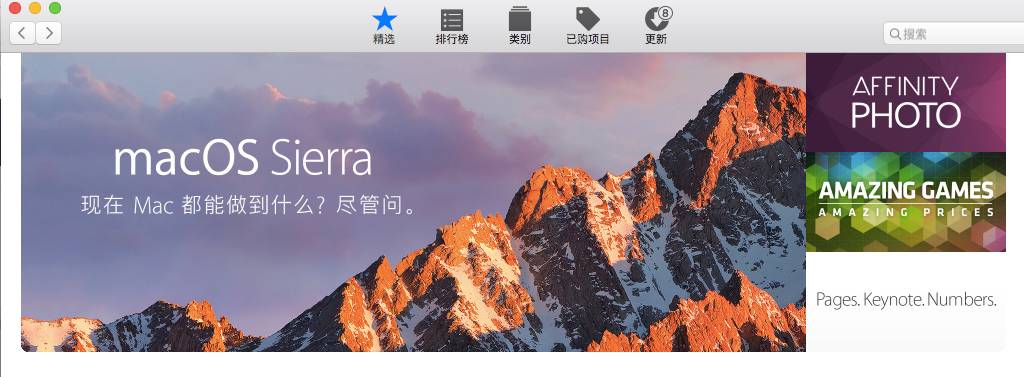The height and width of the screenshot is (377, 1024).
Task: Go forward with the right arrow button
Action: click(48, 33)
